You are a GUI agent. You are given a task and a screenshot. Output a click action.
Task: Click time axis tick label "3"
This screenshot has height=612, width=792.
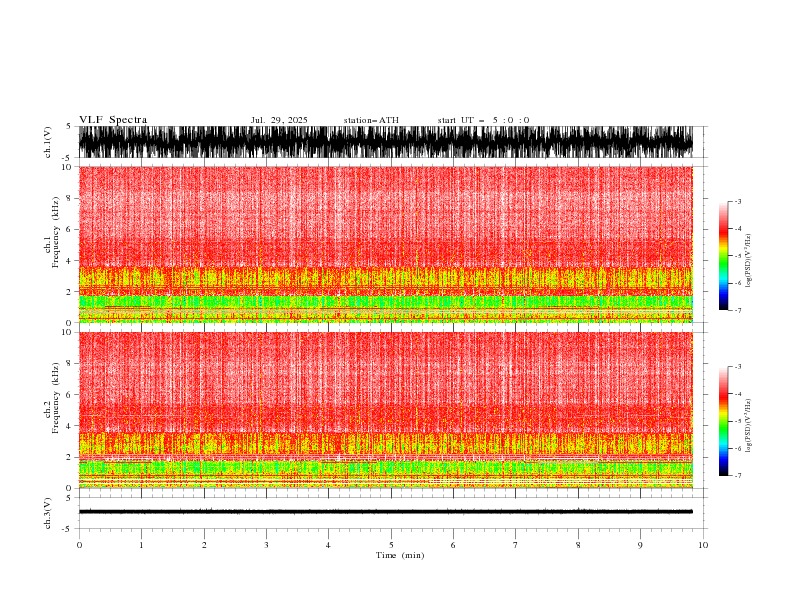pyautogui.click(x=266, y=545)
